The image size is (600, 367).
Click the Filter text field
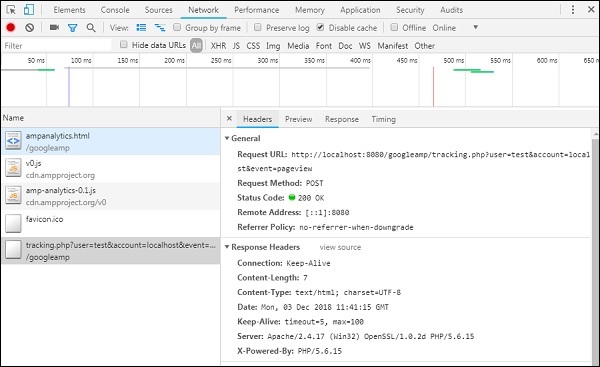click(x=57, y=46)
